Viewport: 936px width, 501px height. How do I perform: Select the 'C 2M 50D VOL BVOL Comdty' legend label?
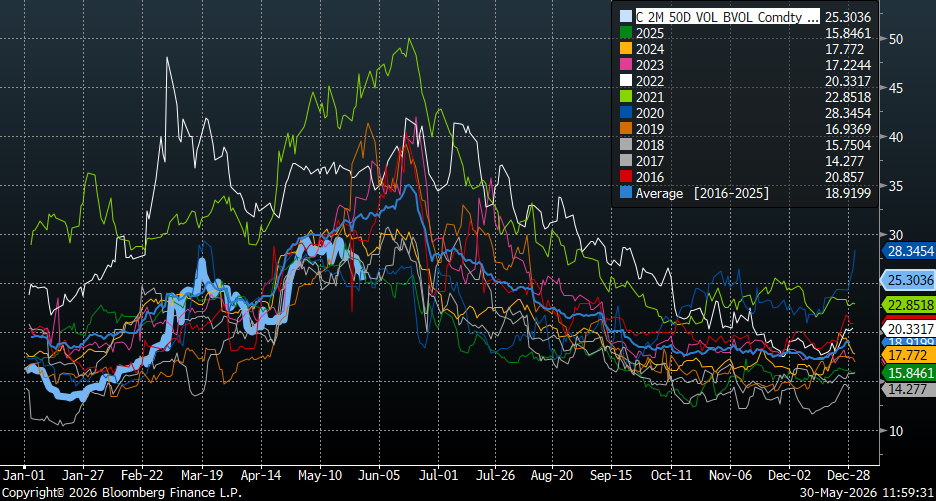pos(728,17)
